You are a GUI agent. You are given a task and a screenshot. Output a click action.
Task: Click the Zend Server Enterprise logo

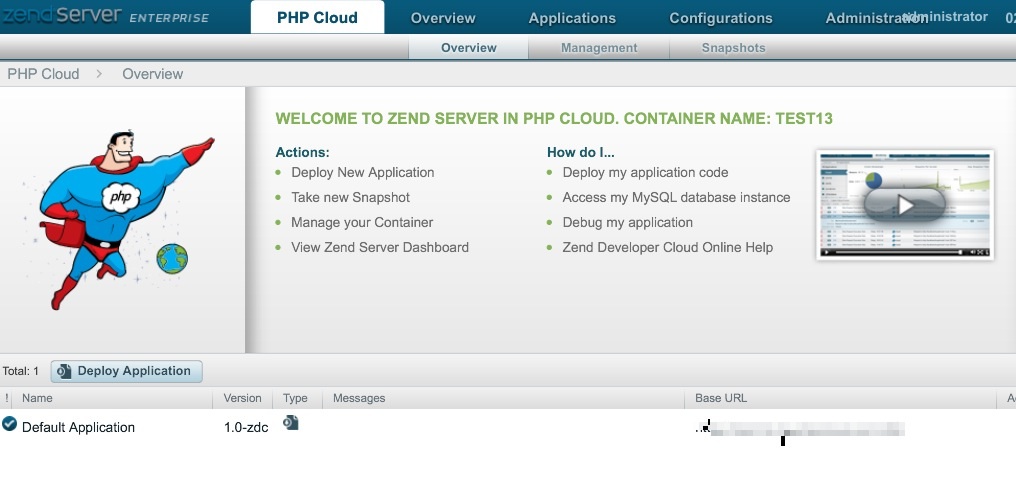pyautogui.click(x=105, y=16)
